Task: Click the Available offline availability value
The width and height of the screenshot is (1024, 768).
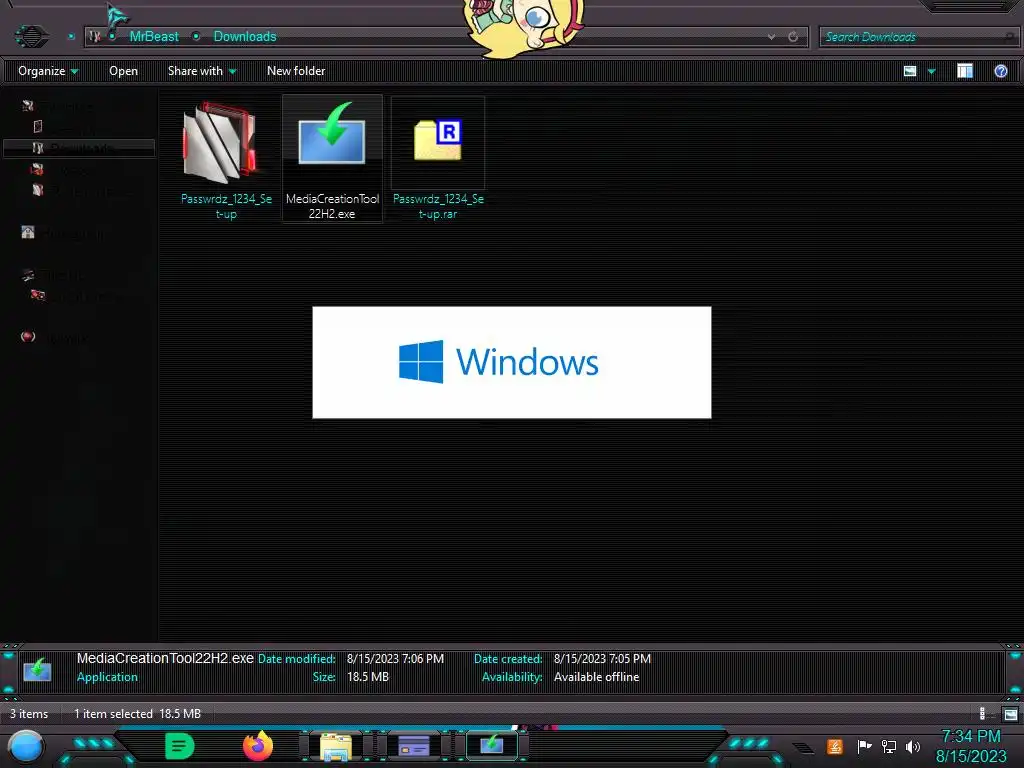Action: pyautogui.click(x=596, y=677)
